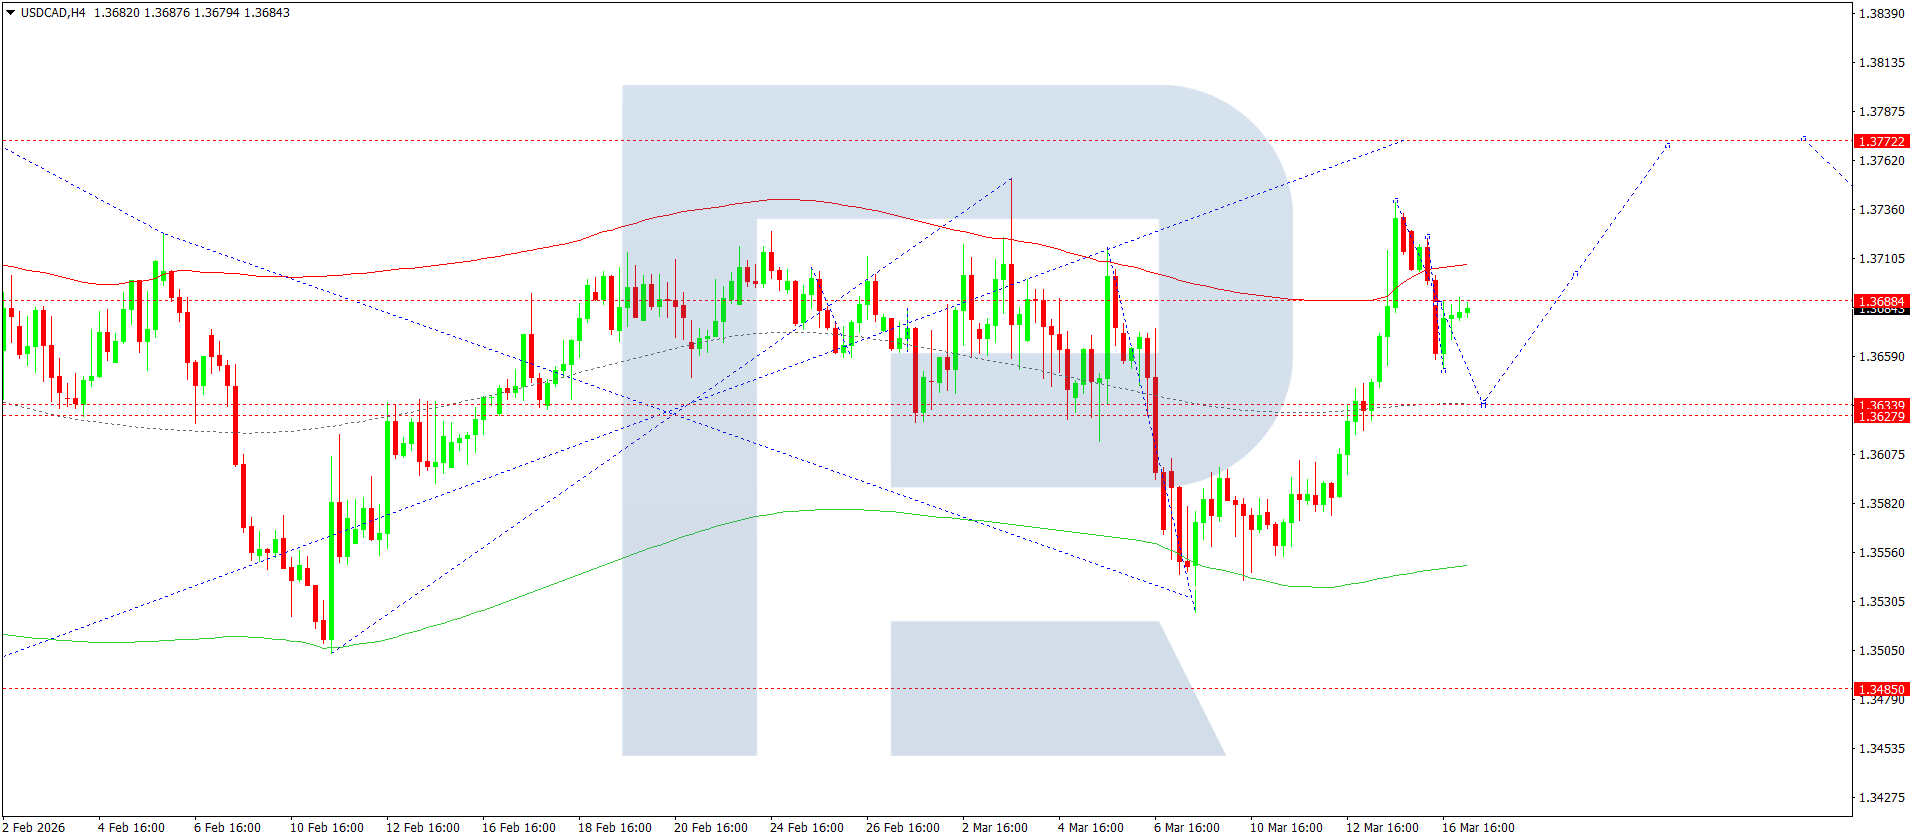Select the 10 Feb 16:00 time label

point(327,827)
